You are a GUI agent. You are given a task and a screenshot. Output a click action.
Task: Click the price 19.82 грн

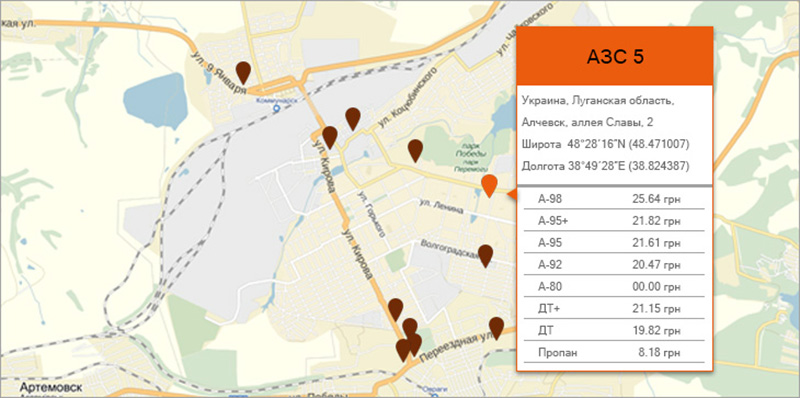click(x=656, y=331)
